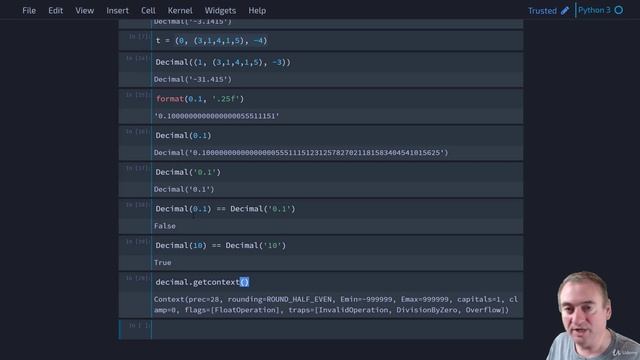640x360 pixels.
Task: Click the output '0.1000000000000000055511151'
Action: point(217,116)
